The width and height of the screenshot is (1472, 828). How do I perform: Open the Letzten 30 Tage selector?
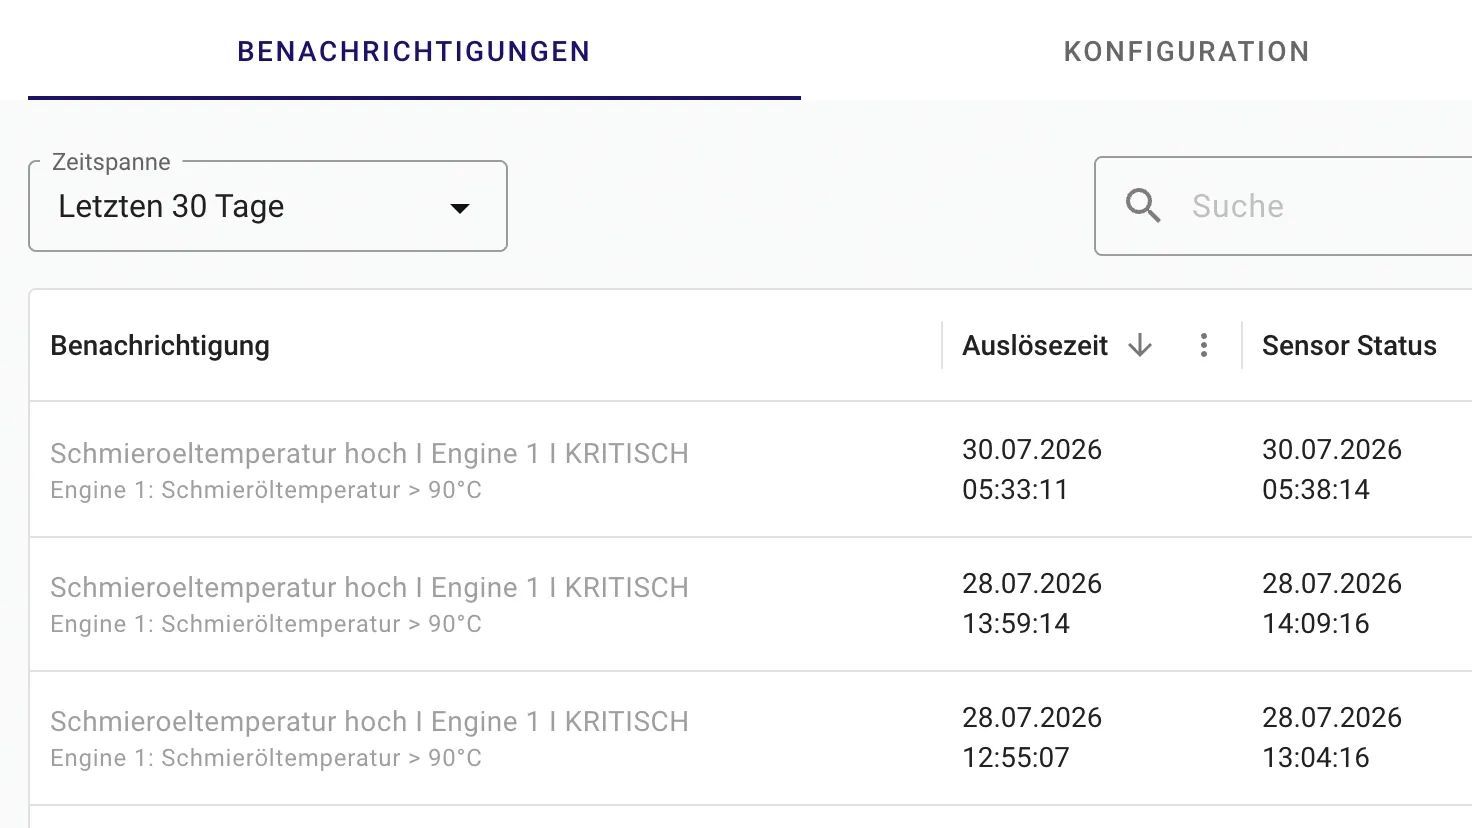coord(268,206)
